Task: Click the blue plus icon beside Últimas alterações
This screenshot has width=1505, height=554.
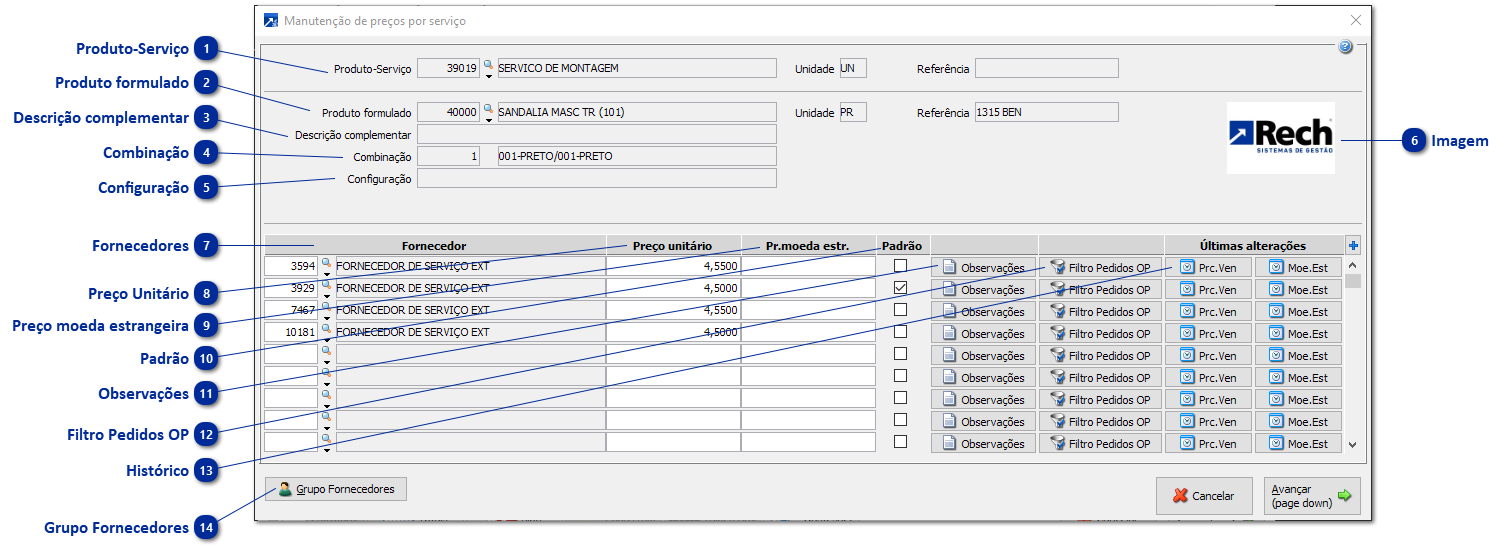Action: 1353,245
